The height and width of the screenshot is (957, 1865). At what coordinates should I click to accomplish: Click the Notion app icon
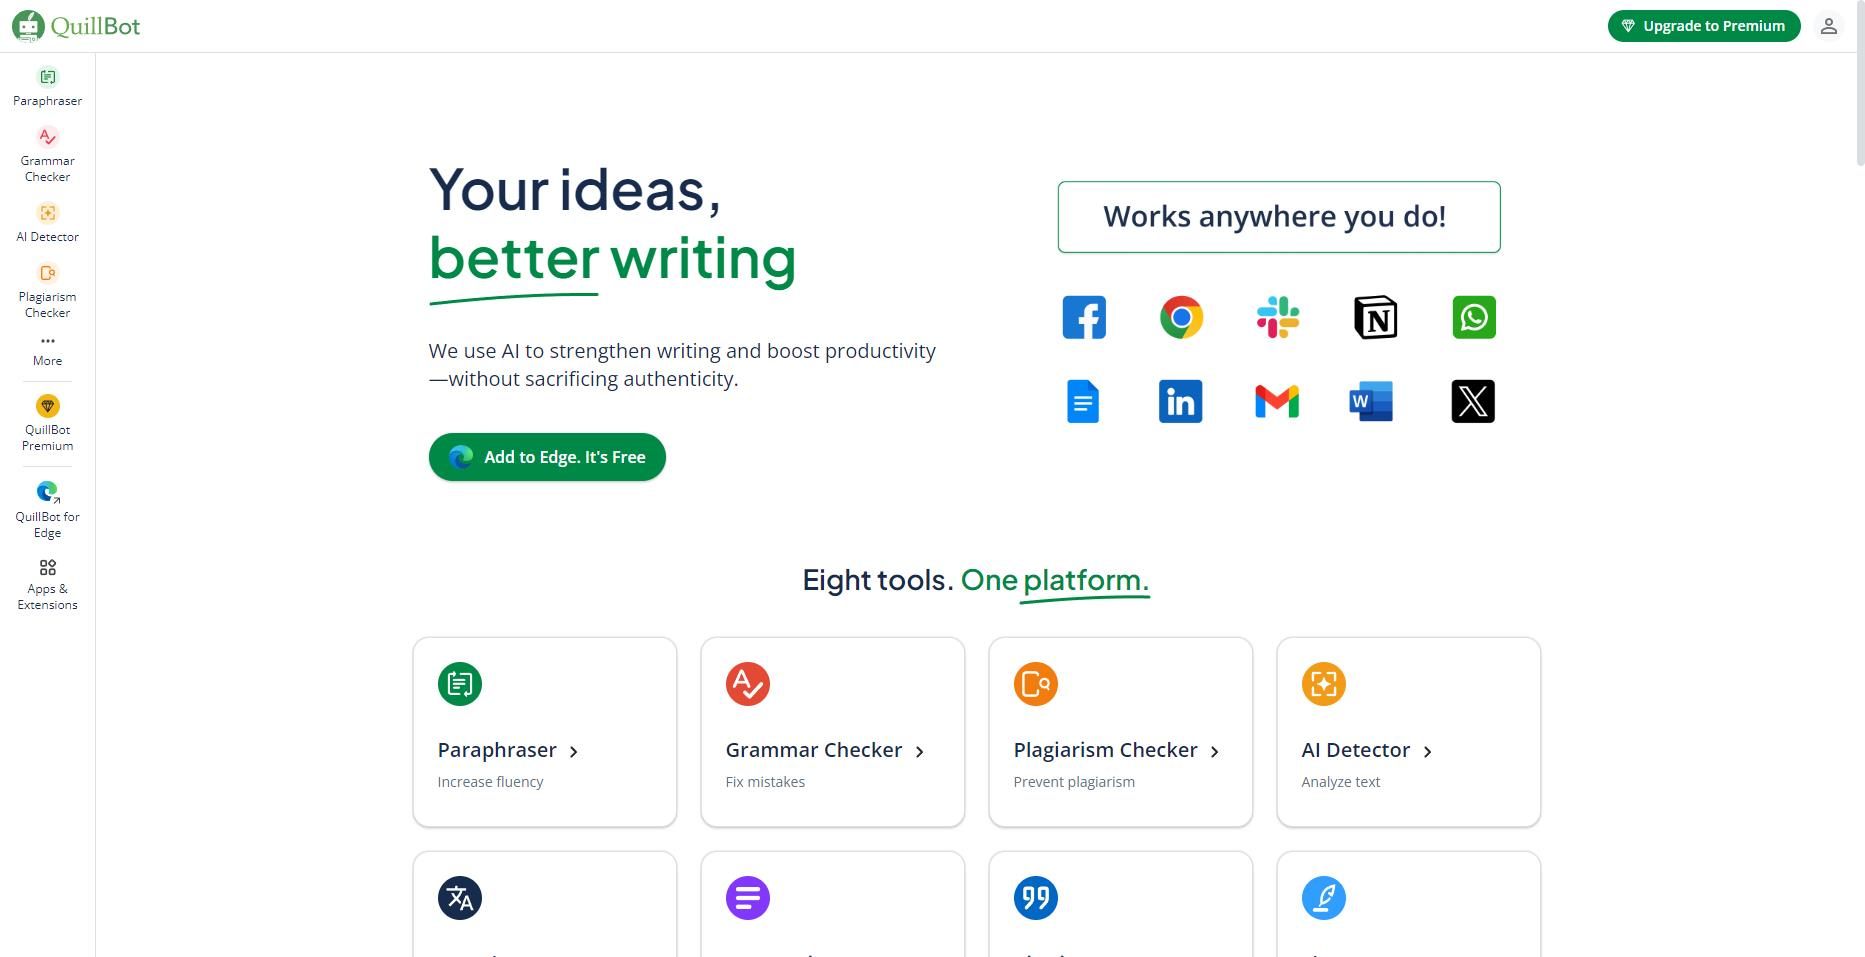point(1375,317)
